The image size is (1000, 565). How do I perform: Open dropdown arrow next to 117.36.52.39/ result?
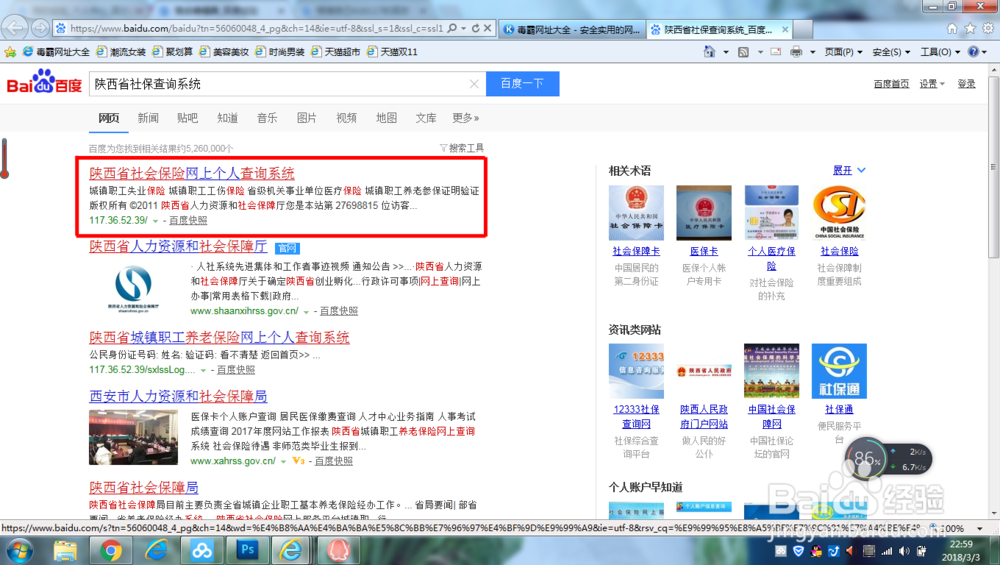click(x=155, y=221)
